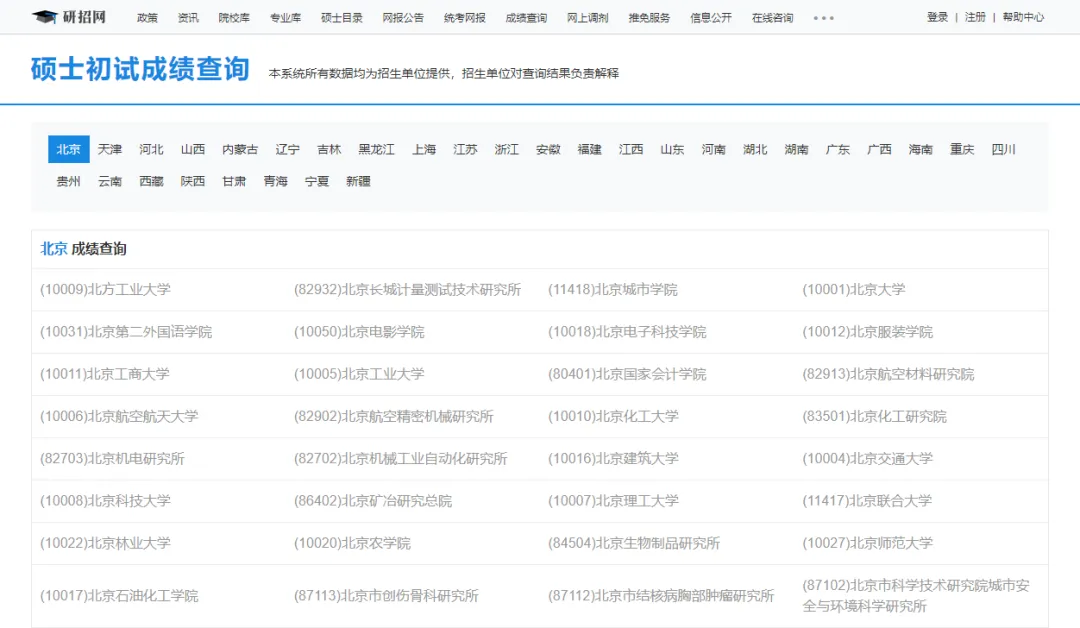Image resolution: width=1080 pixels, height=628 pixels.
Task: Switch to 浙江 province
Action: [507, 149]
